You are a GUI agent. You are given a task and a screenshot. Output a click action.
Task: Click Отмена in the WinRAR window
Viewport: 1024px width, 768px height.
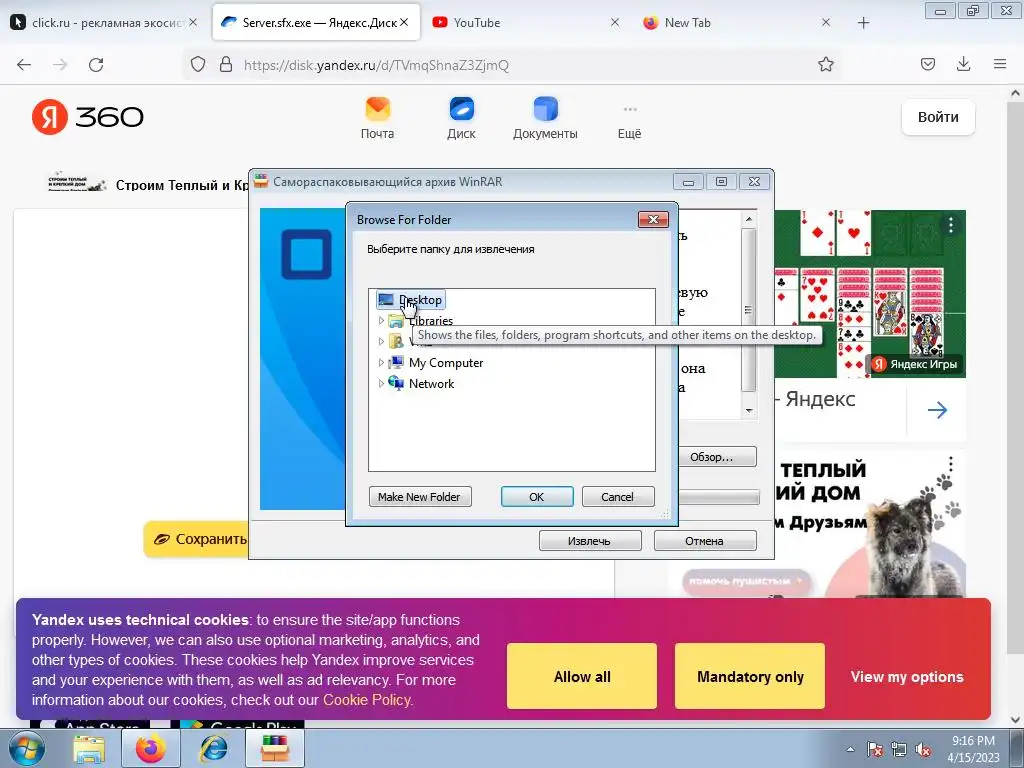(x=705, y=541)
